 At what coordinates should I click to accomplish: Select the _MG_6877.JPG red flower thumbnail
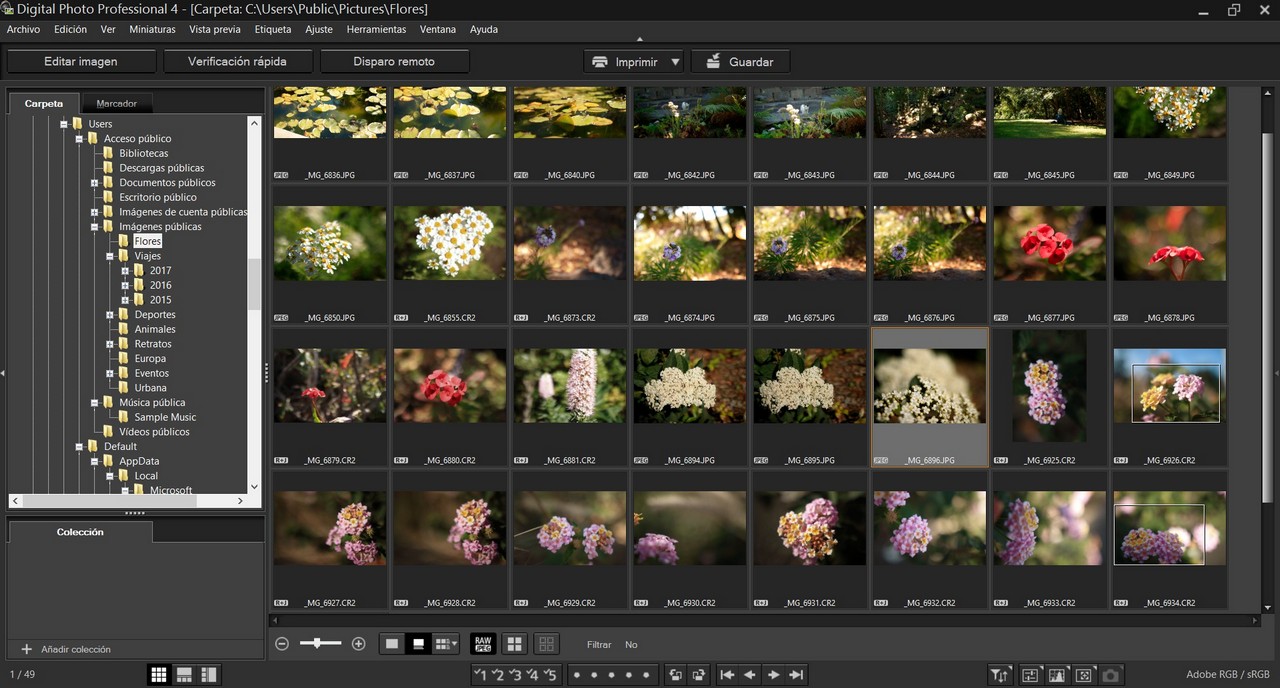click(x=1049, y=245)
